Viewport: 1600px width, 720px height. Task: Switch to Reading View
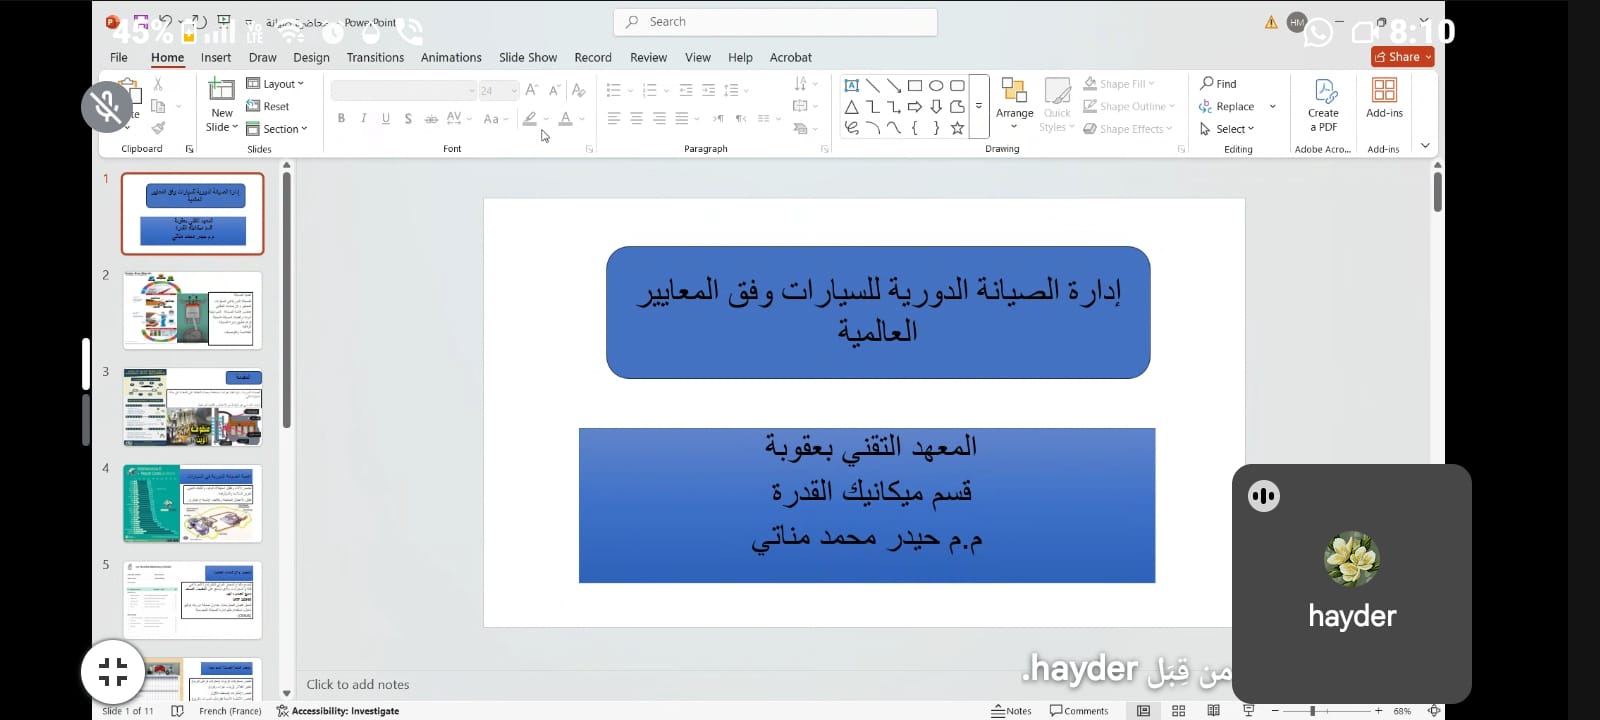click(1213, 711)
